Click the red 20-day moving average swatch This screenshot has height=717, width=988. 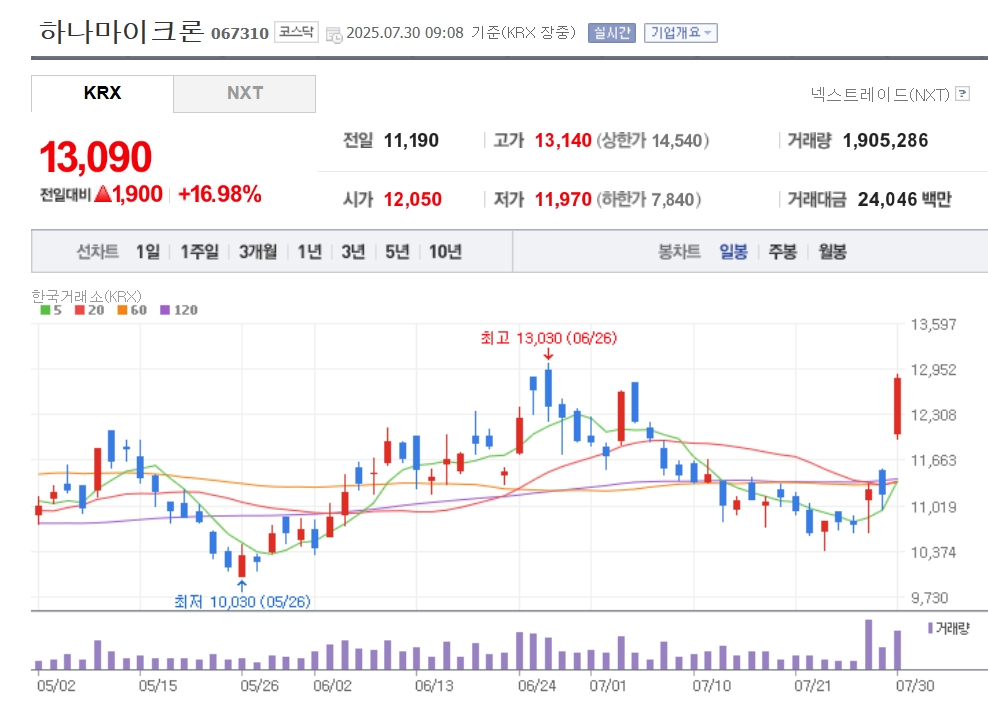[79, 310]
